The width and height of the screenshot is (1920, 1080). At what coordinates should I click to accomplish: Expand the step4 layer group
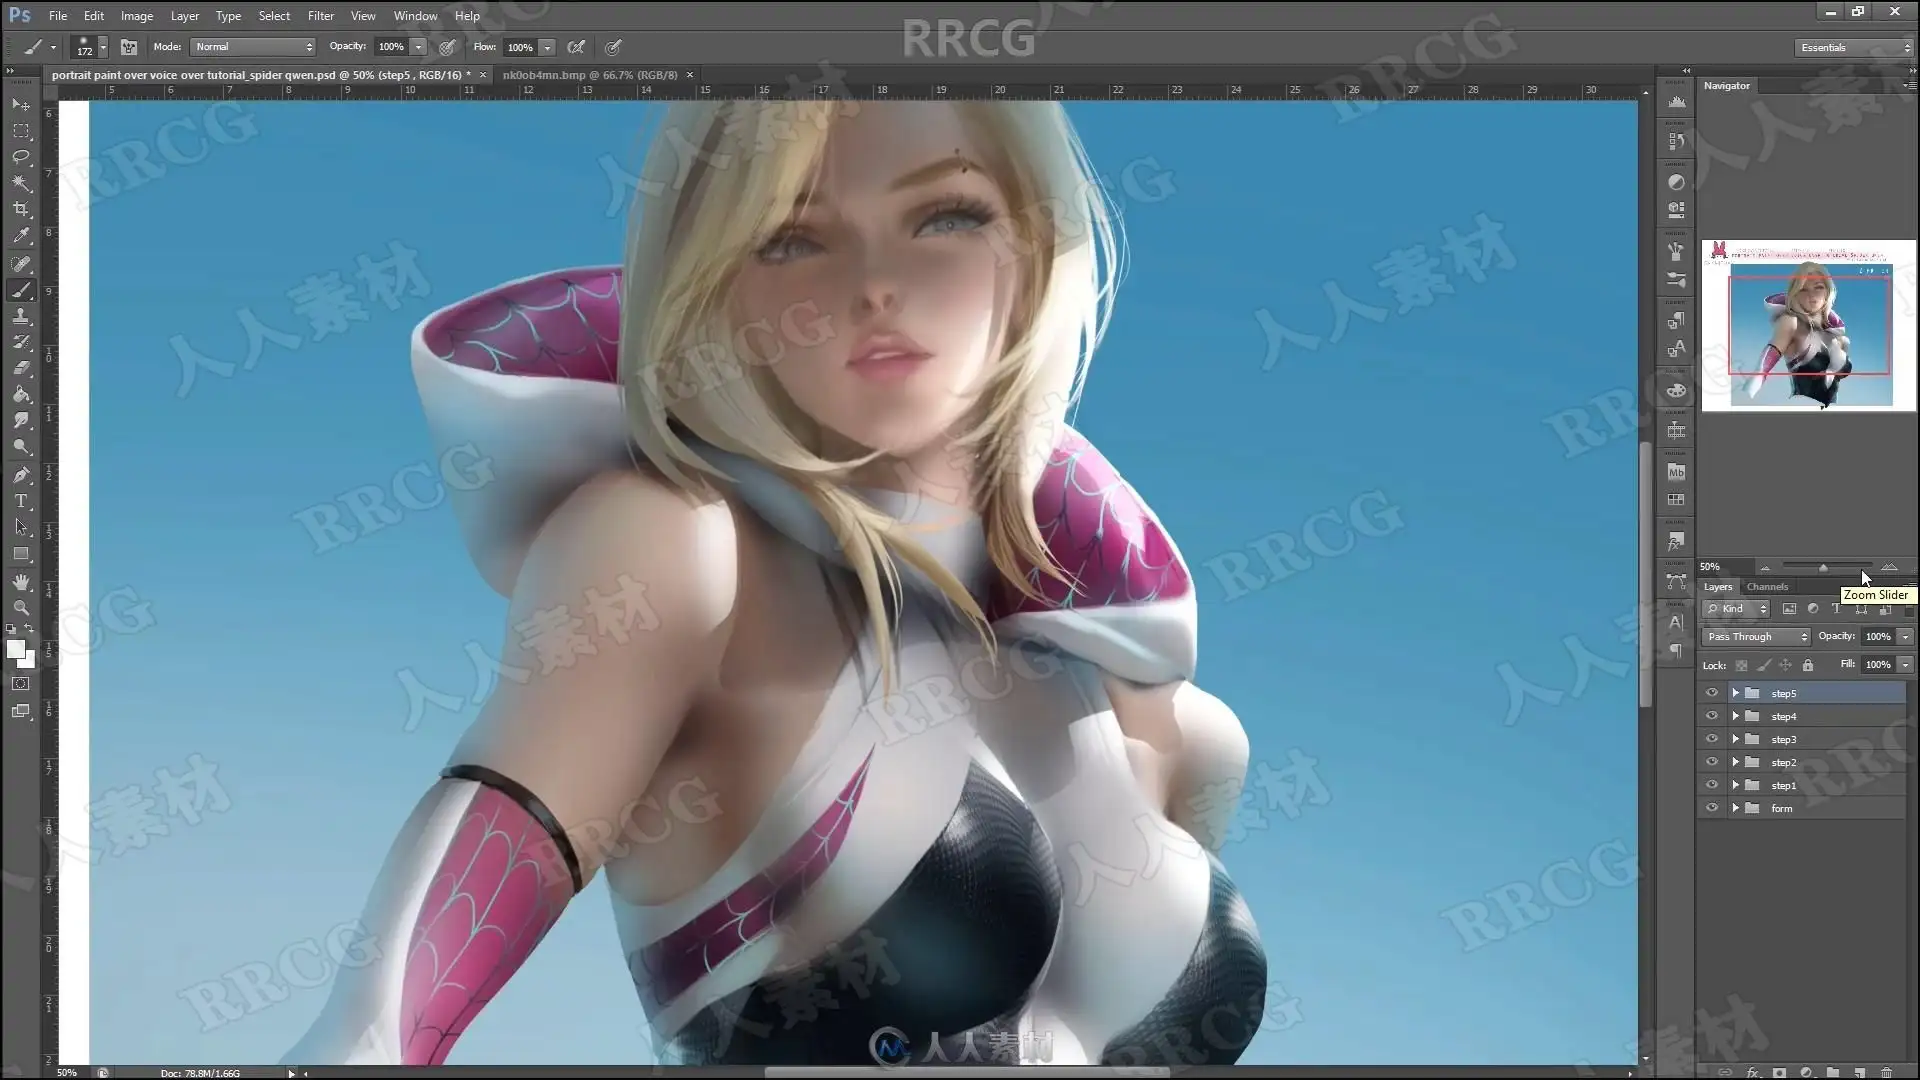1736,716
